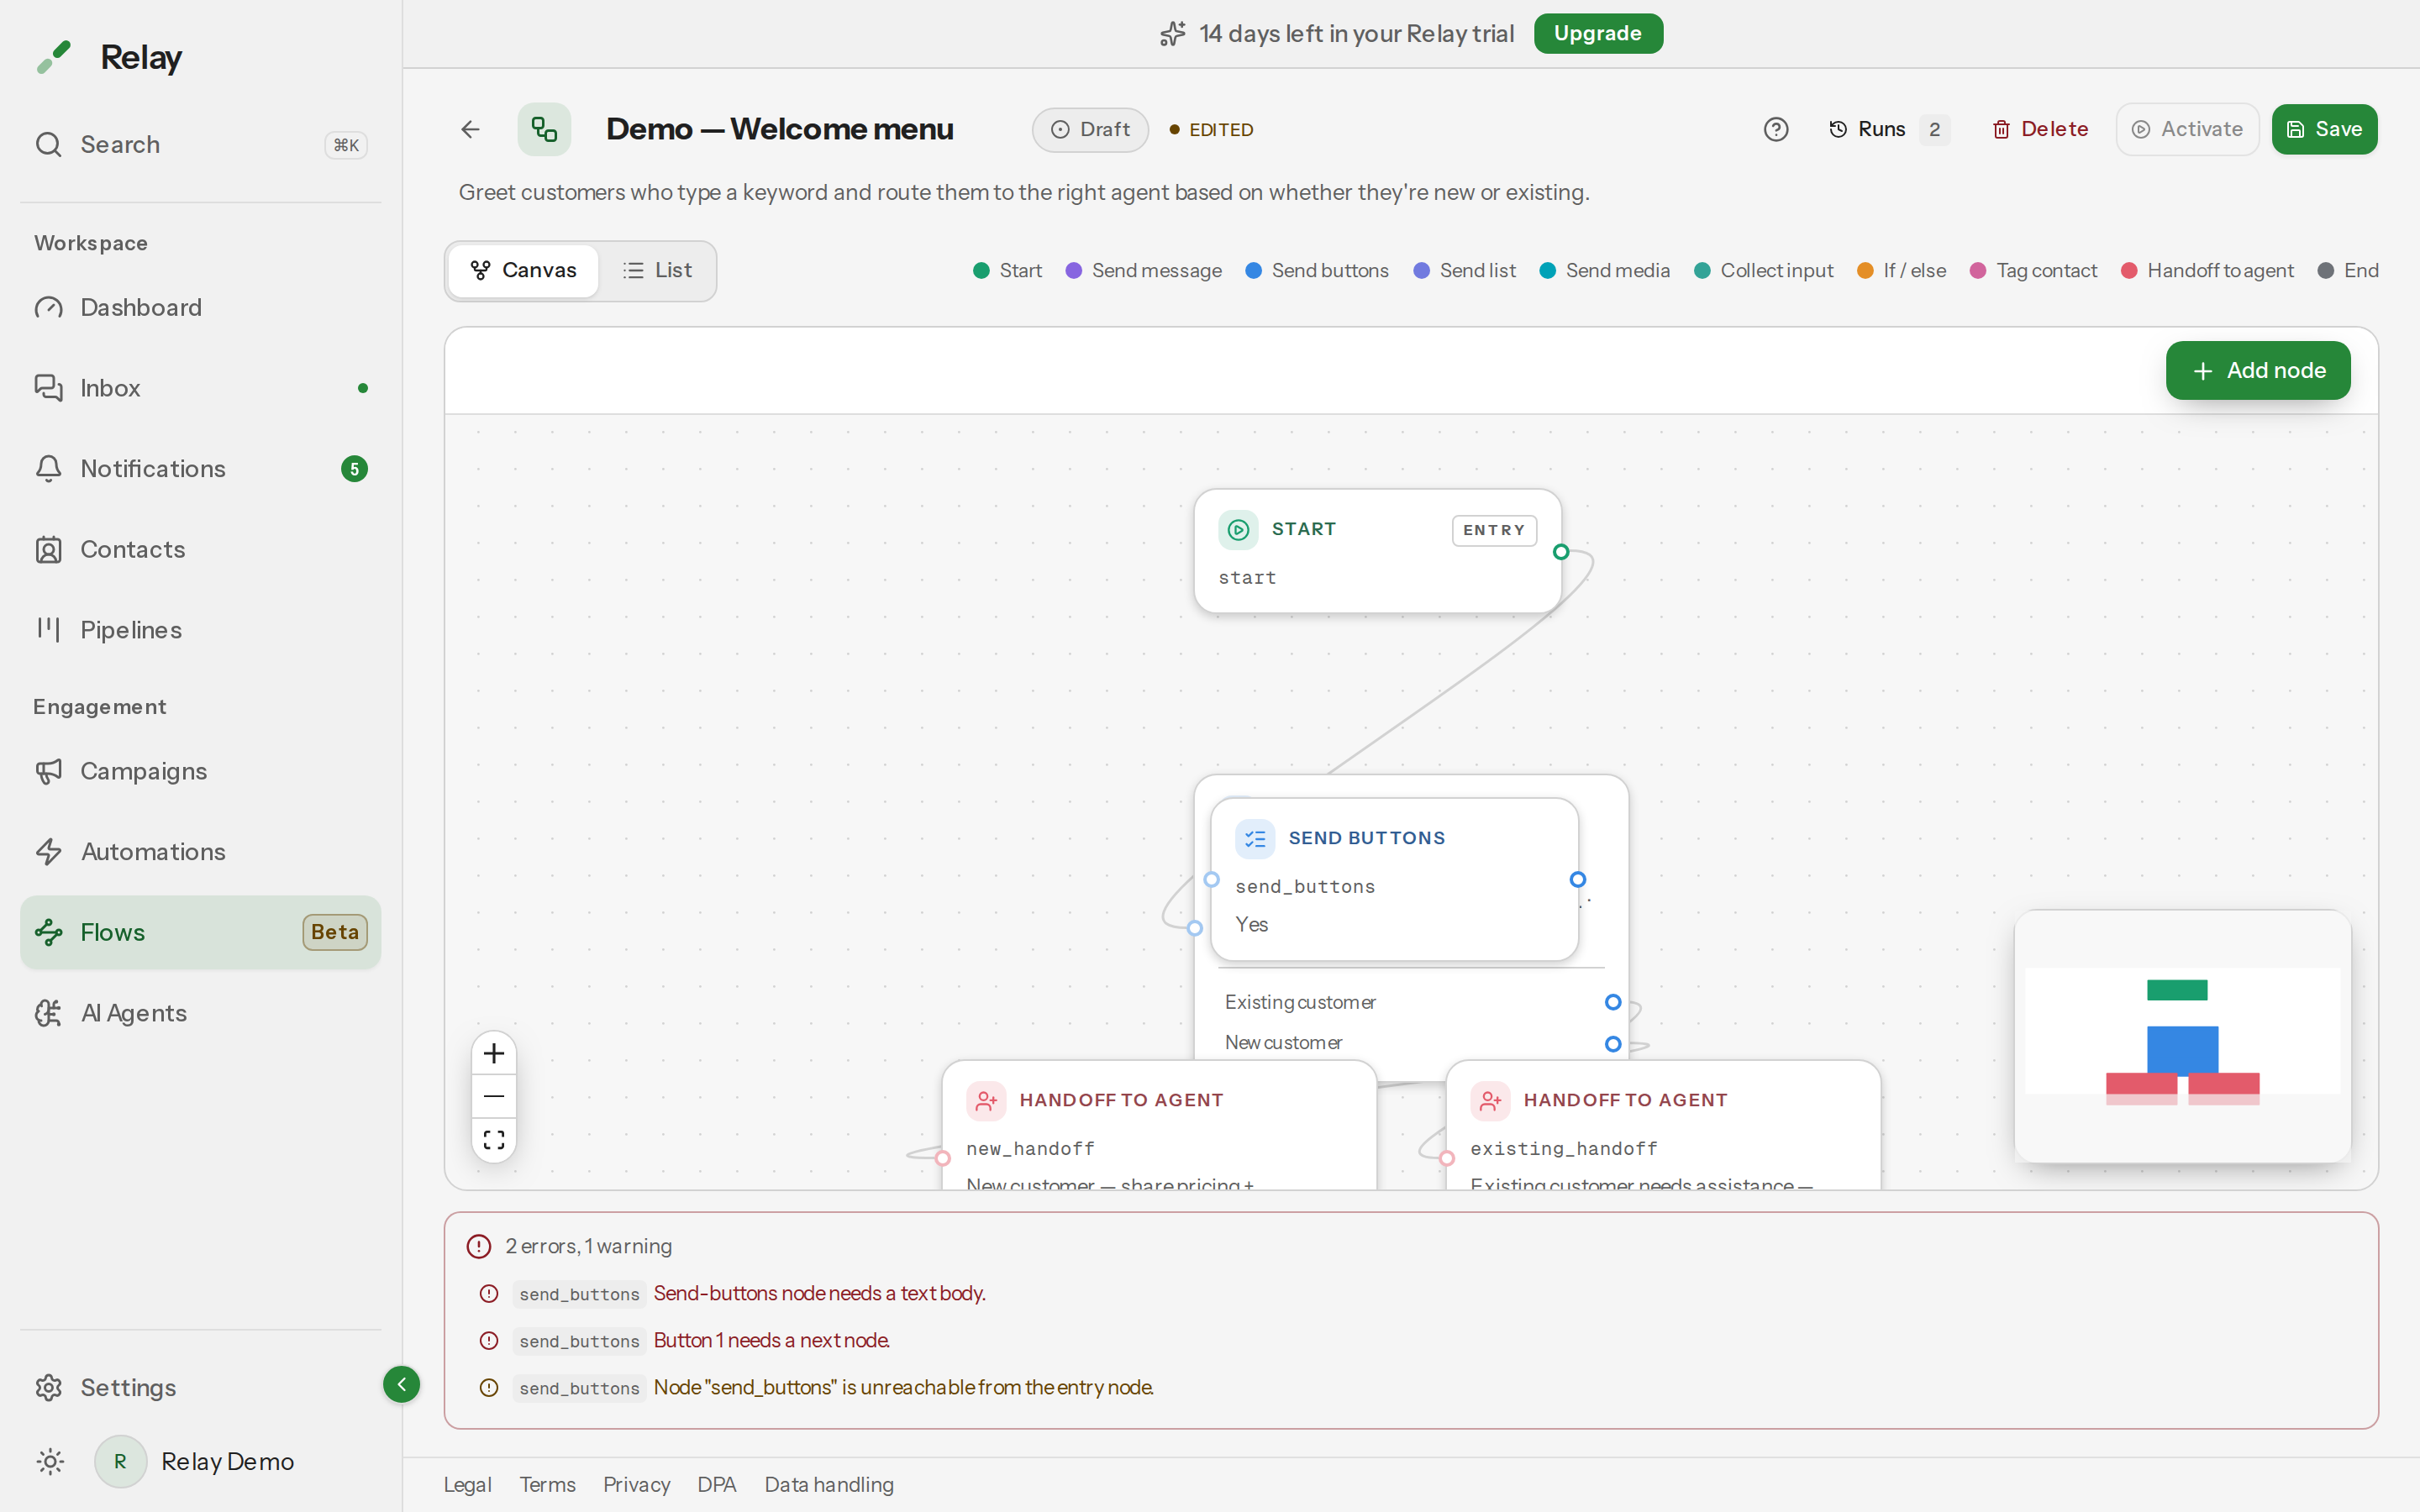
Task: Collapse the sidebar with the green chevron
Action: (x=401, y=1384)
